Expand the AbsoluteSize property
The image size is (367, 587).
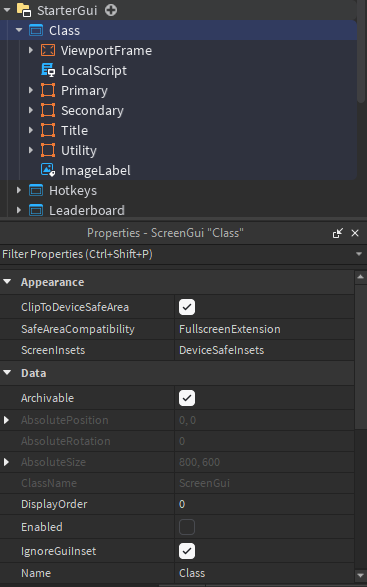[x=6, y=462]
